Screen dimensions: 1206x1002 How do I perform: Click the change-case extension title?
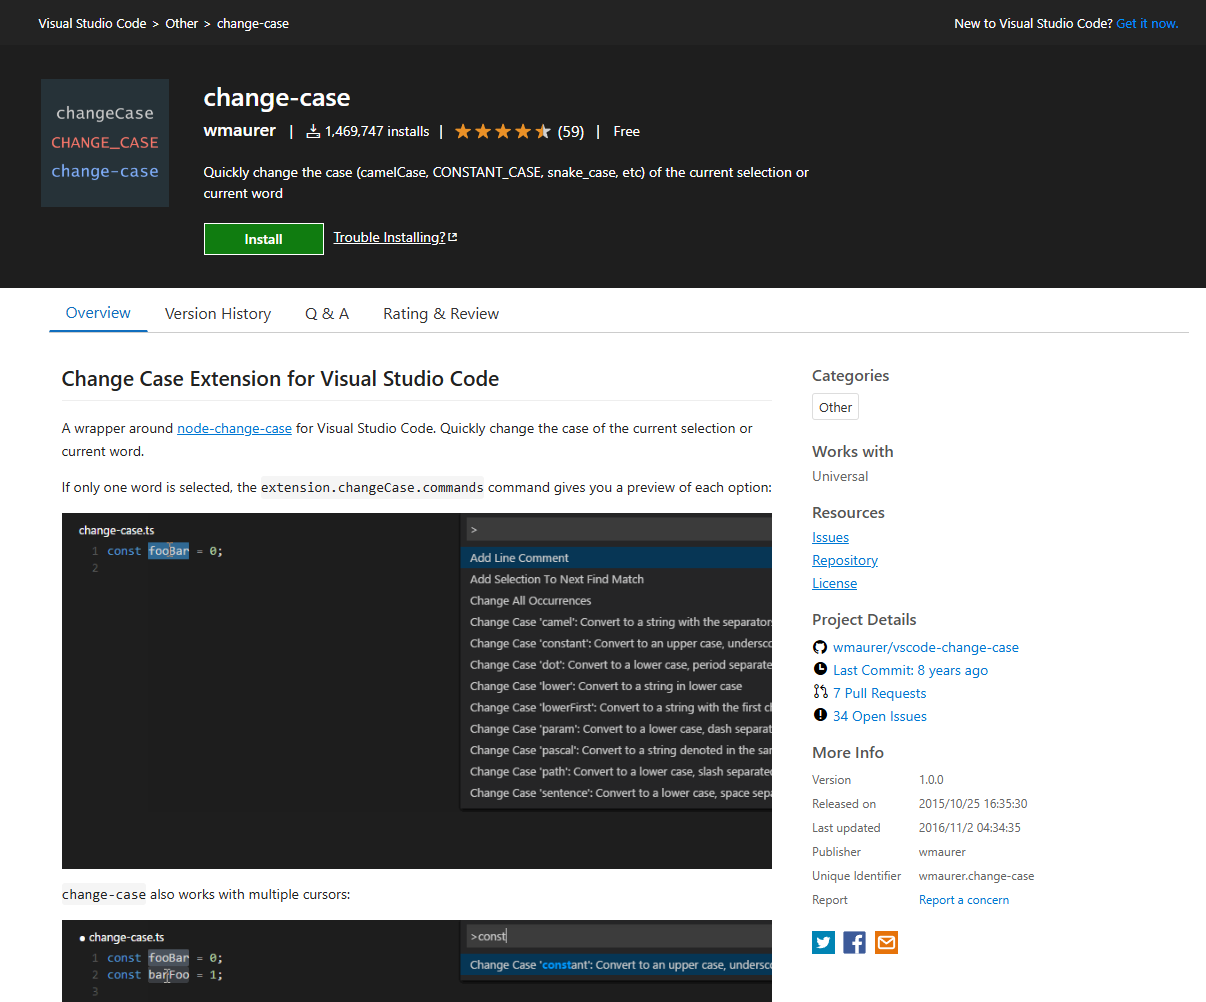(x=277, y=97)
